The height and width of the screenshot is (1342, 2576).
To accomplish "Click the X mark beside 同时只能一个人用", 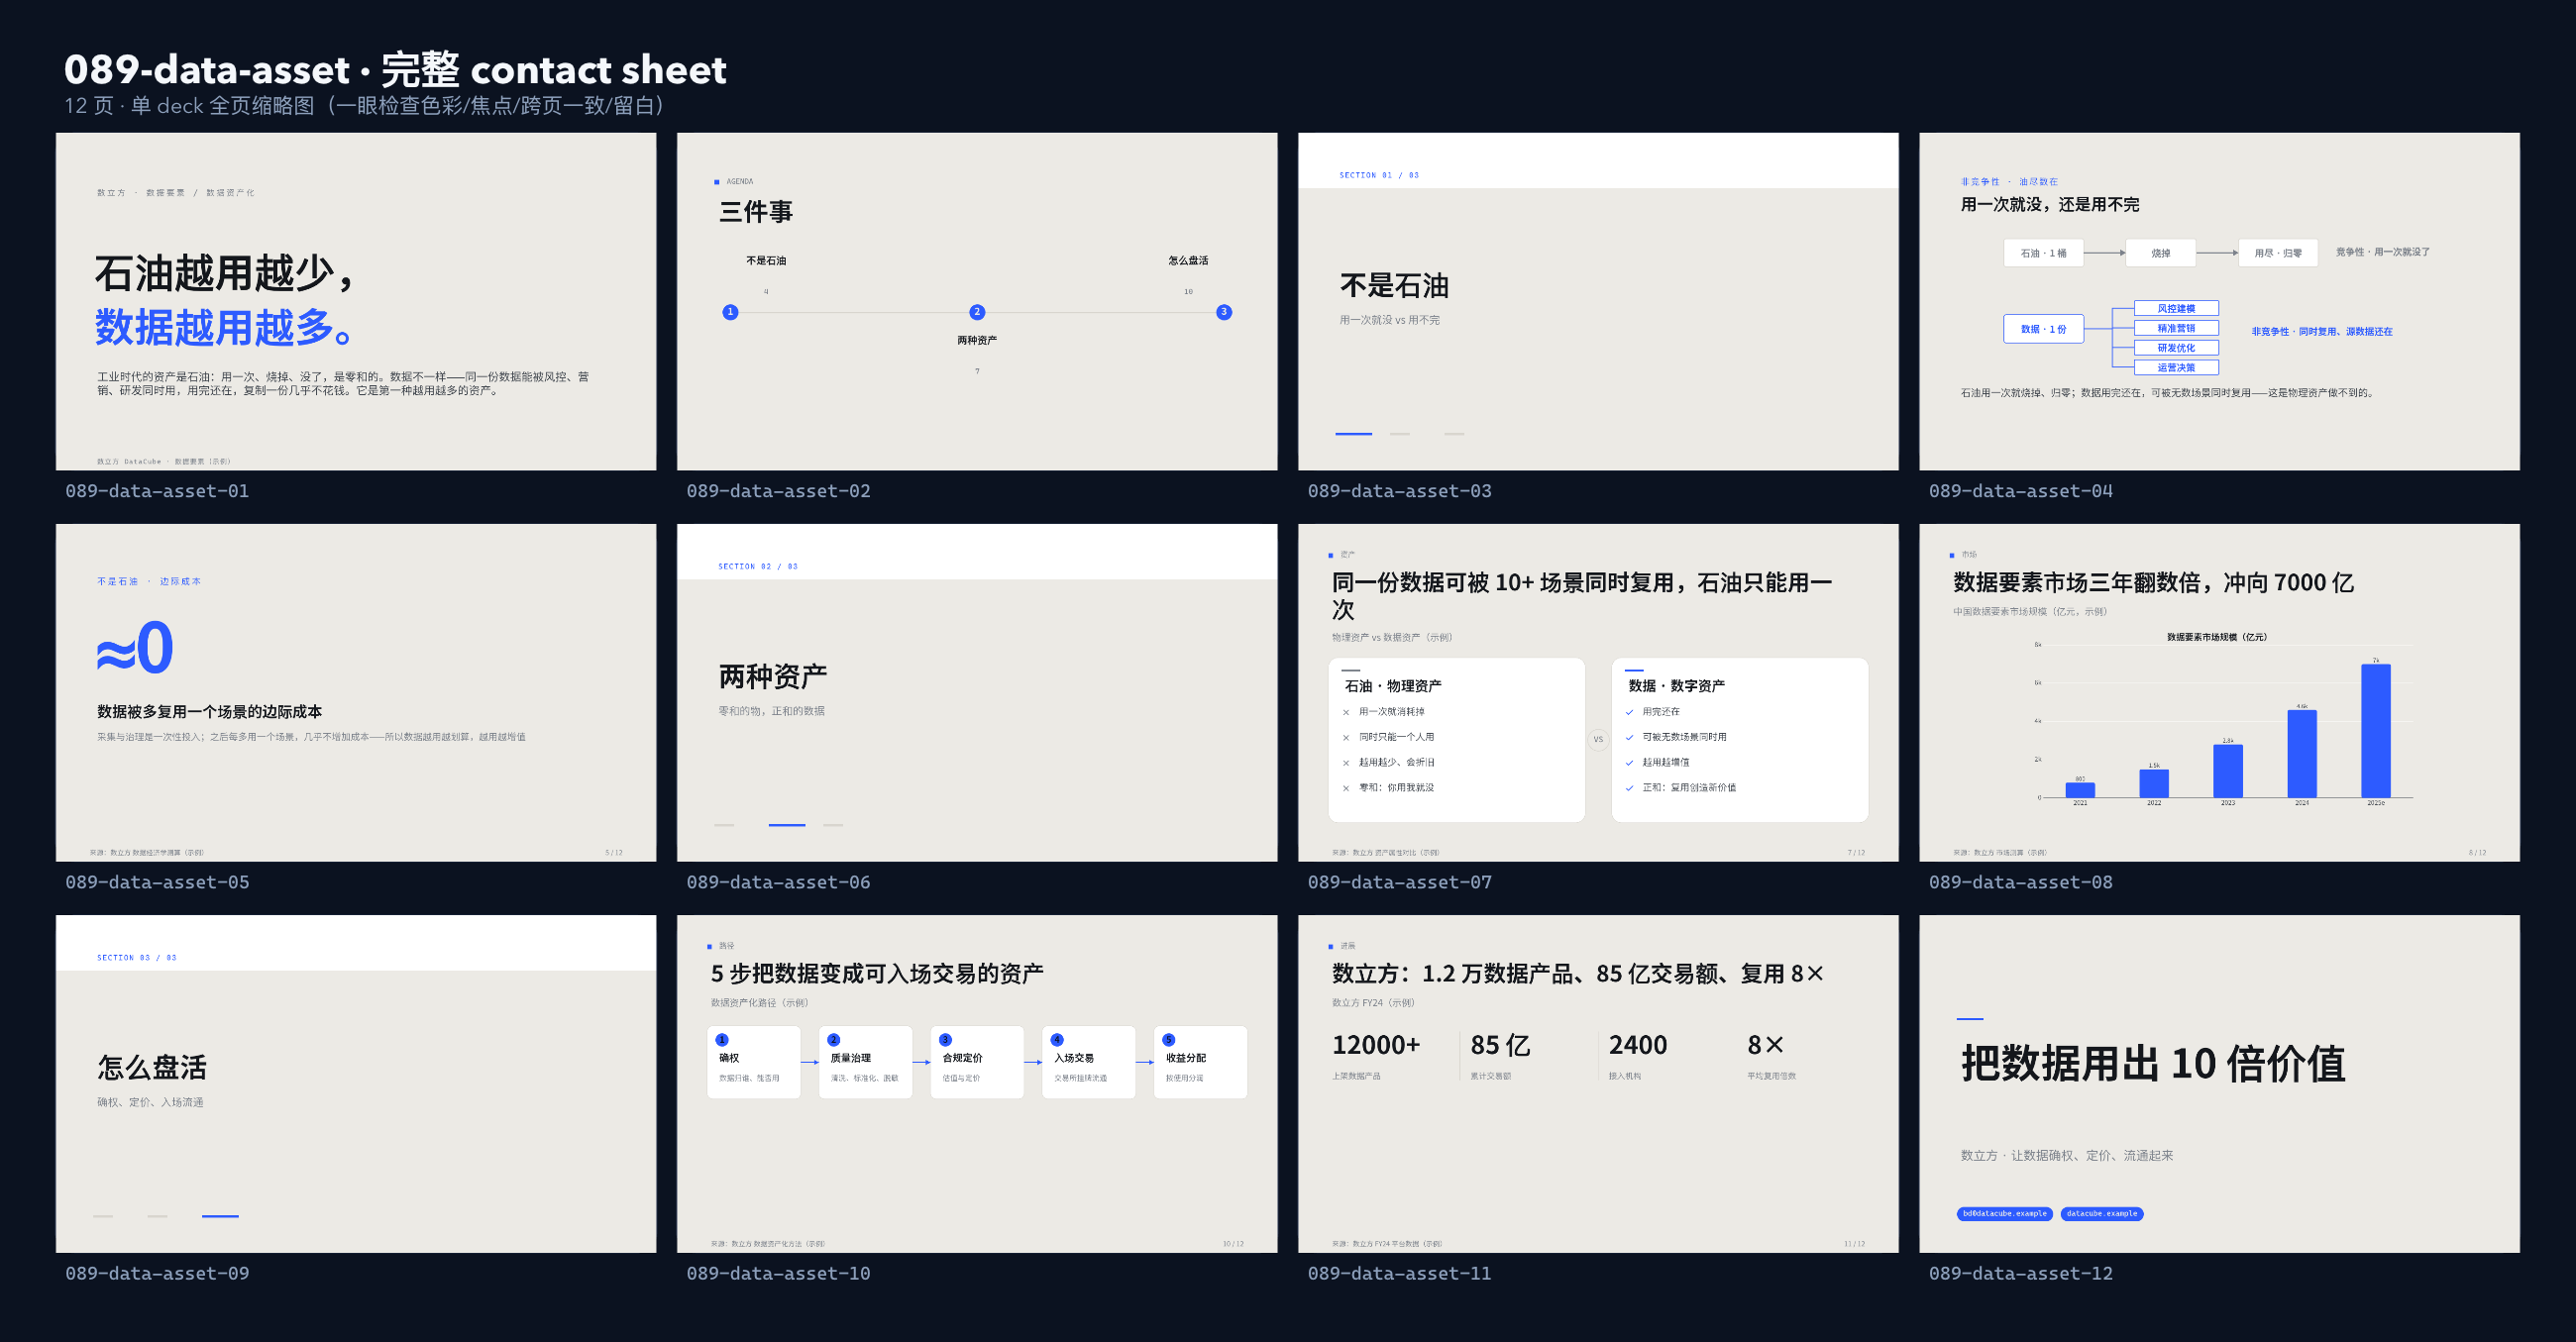I will pyautogui.click(x=1346, y=738).
